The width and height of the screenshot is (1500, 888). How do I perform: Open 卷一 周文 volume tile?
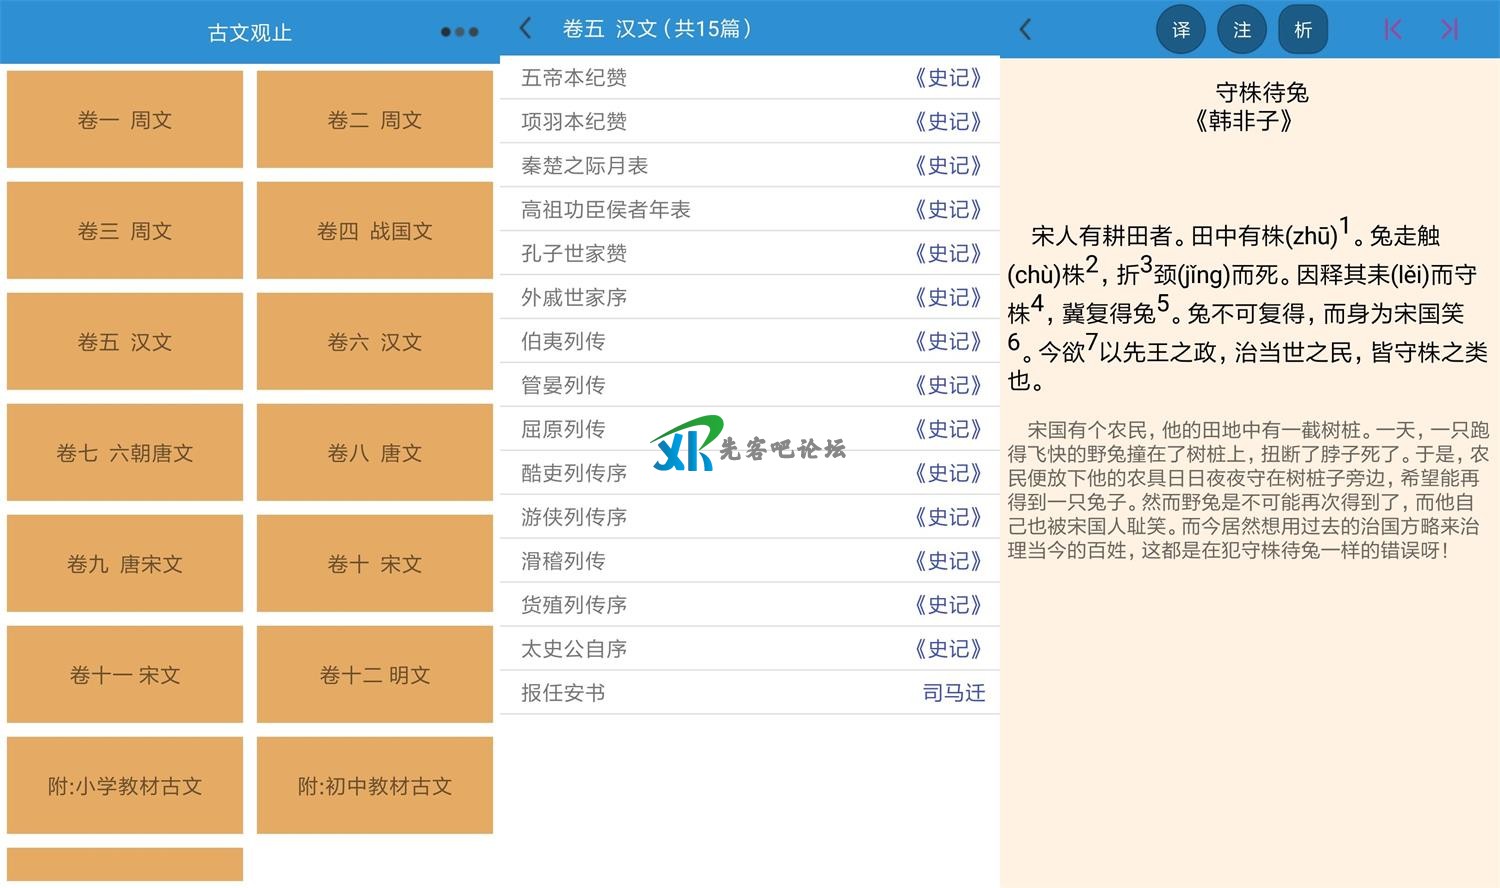click(125, 120)
